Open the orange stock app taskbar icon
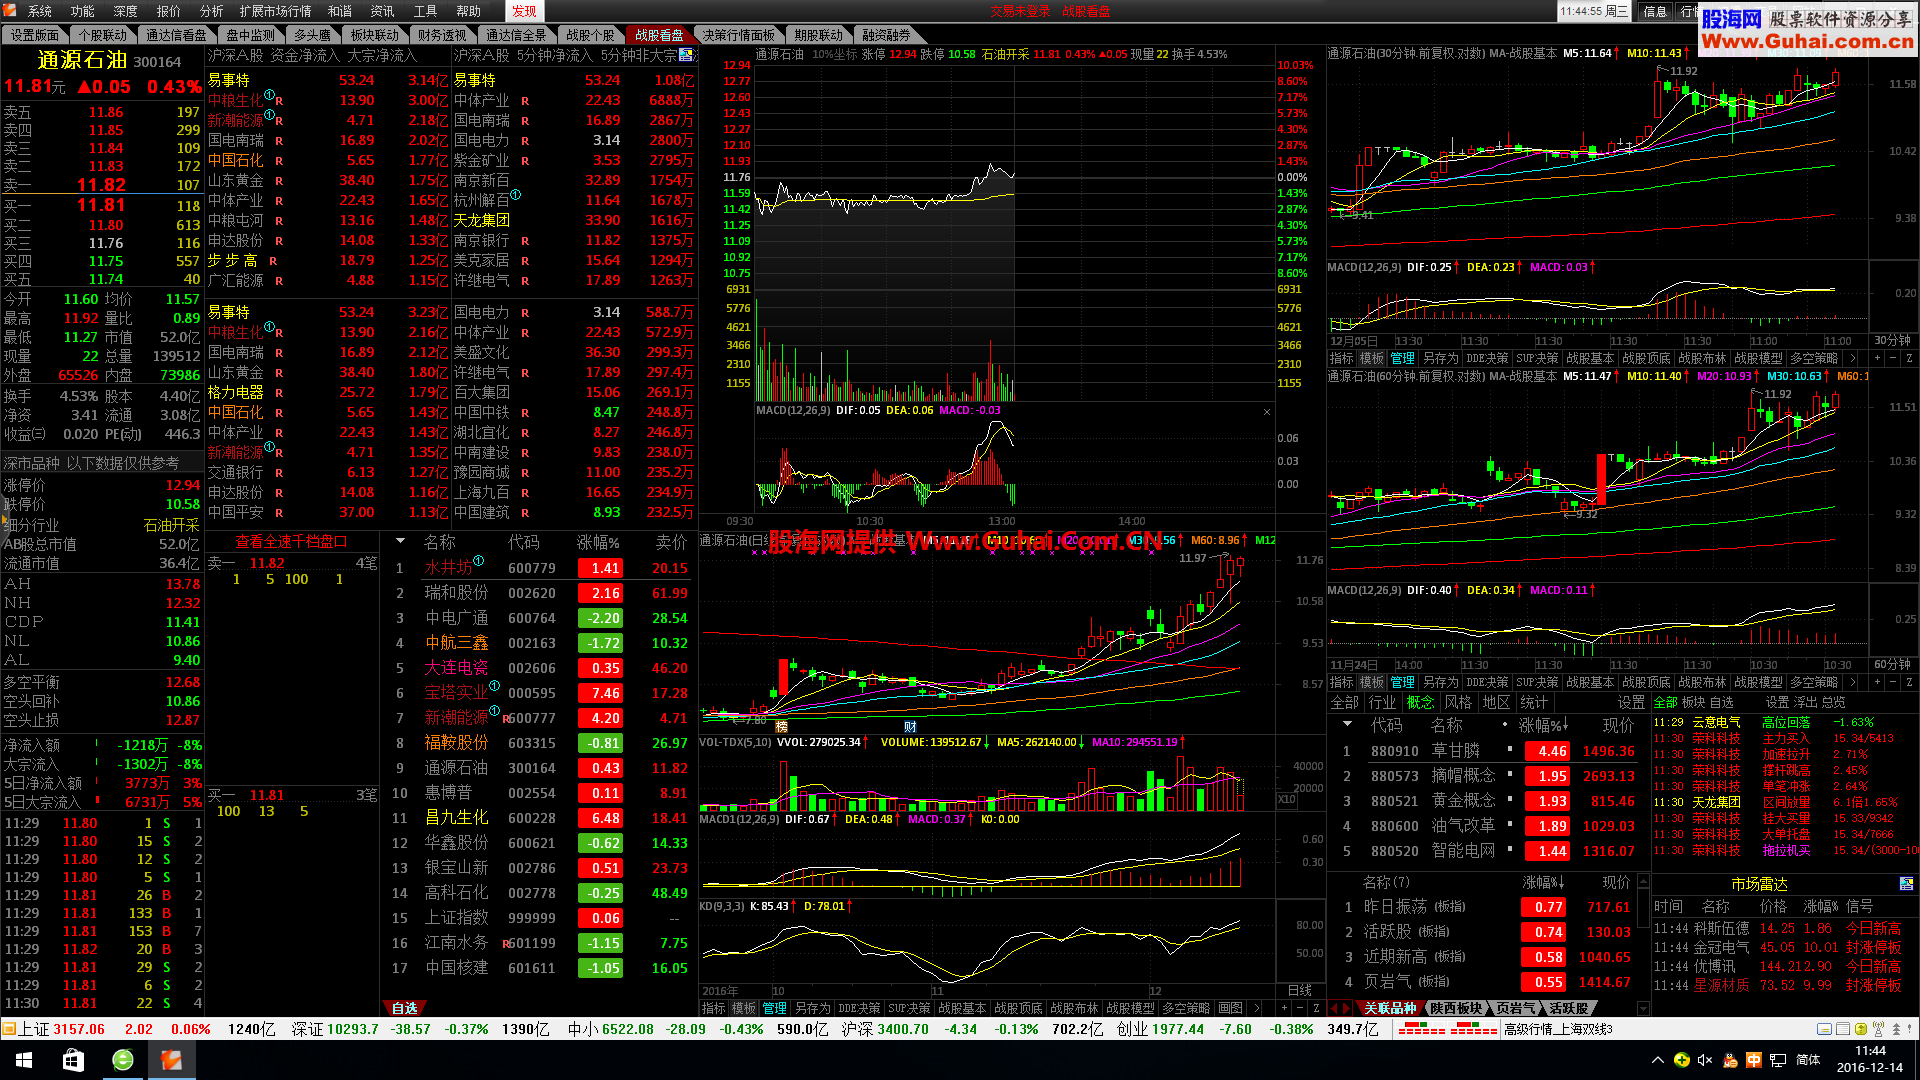Viewport: 1920px width, 1080px height. coord(171,1060)
